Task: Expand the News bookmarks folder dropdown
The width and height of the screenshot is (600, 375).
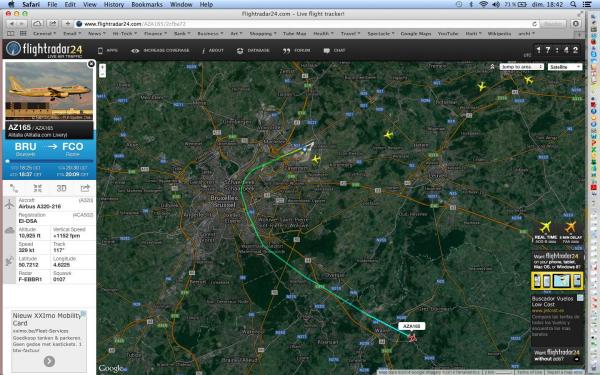Action: pos(96,34)
